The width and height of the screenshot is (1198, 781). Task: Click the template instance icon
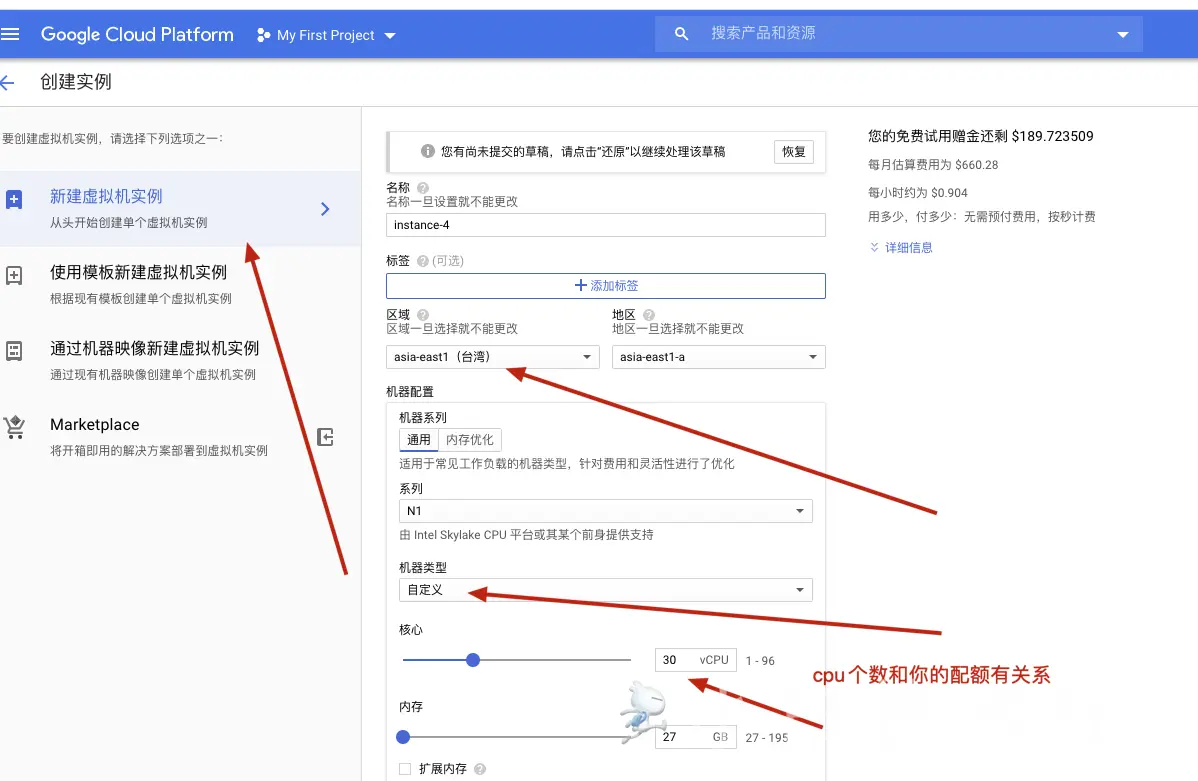tap(14, 276)
